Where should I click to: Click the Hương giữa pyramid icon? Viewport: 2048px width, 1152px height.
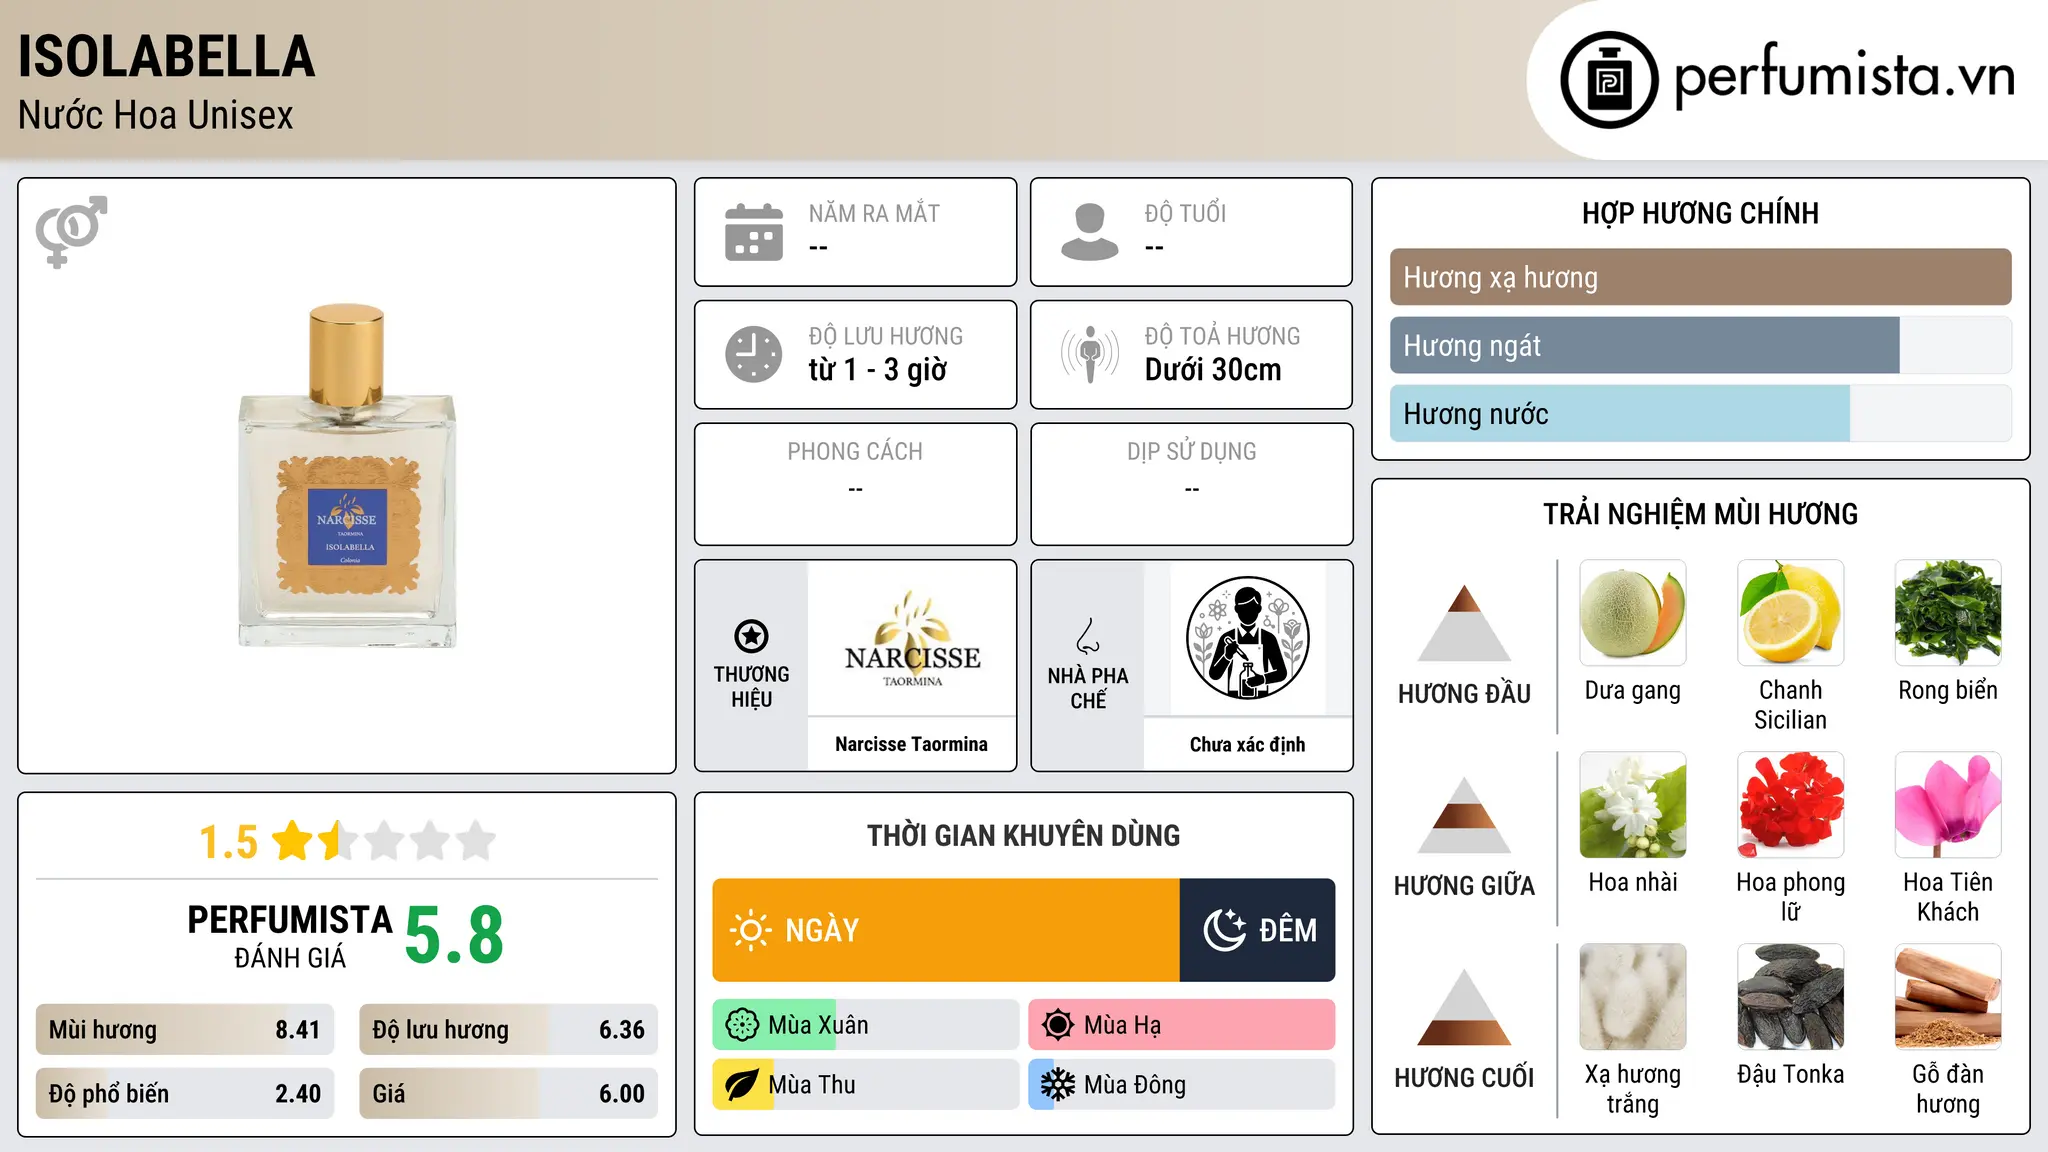pyautogui.click(x=1464, y=815)
